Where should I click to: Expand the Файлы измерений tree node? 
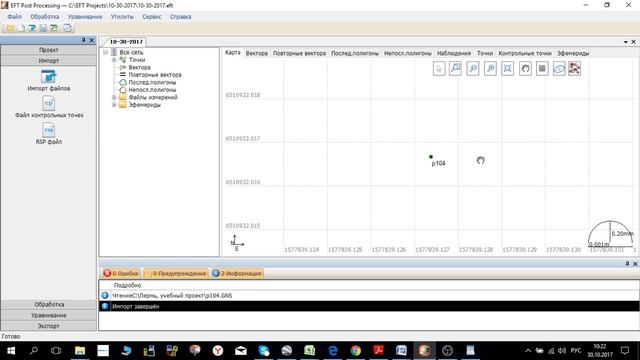[x=114, y=98]
